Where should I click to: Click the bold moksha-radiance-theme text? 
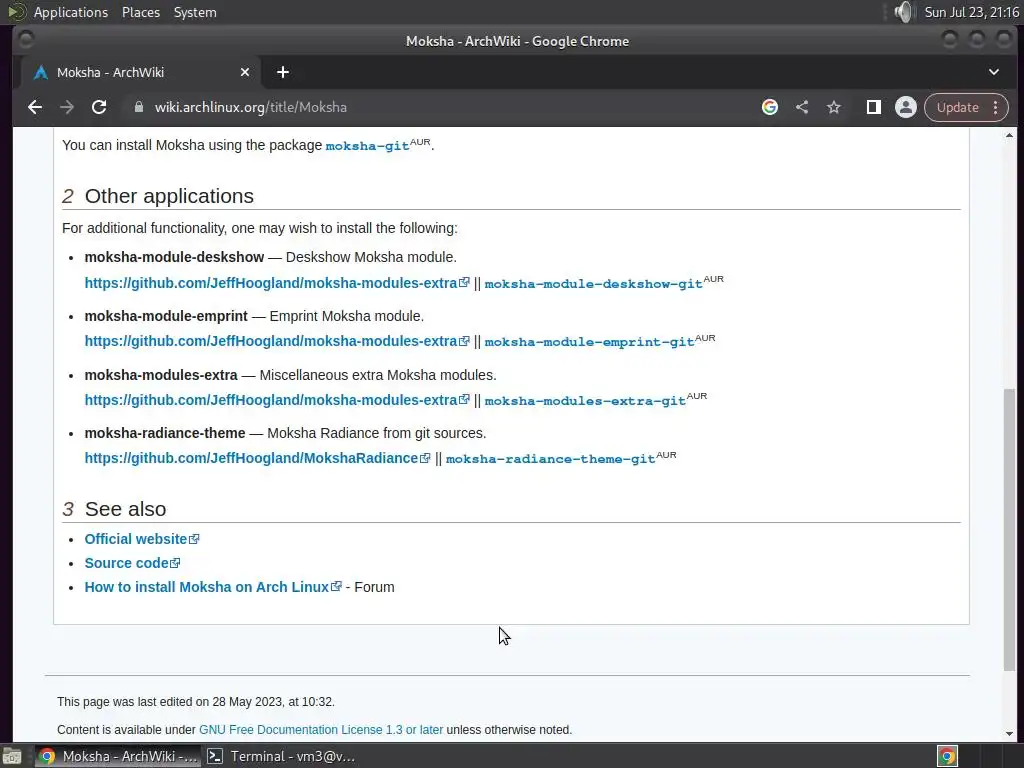coord(165,433)
